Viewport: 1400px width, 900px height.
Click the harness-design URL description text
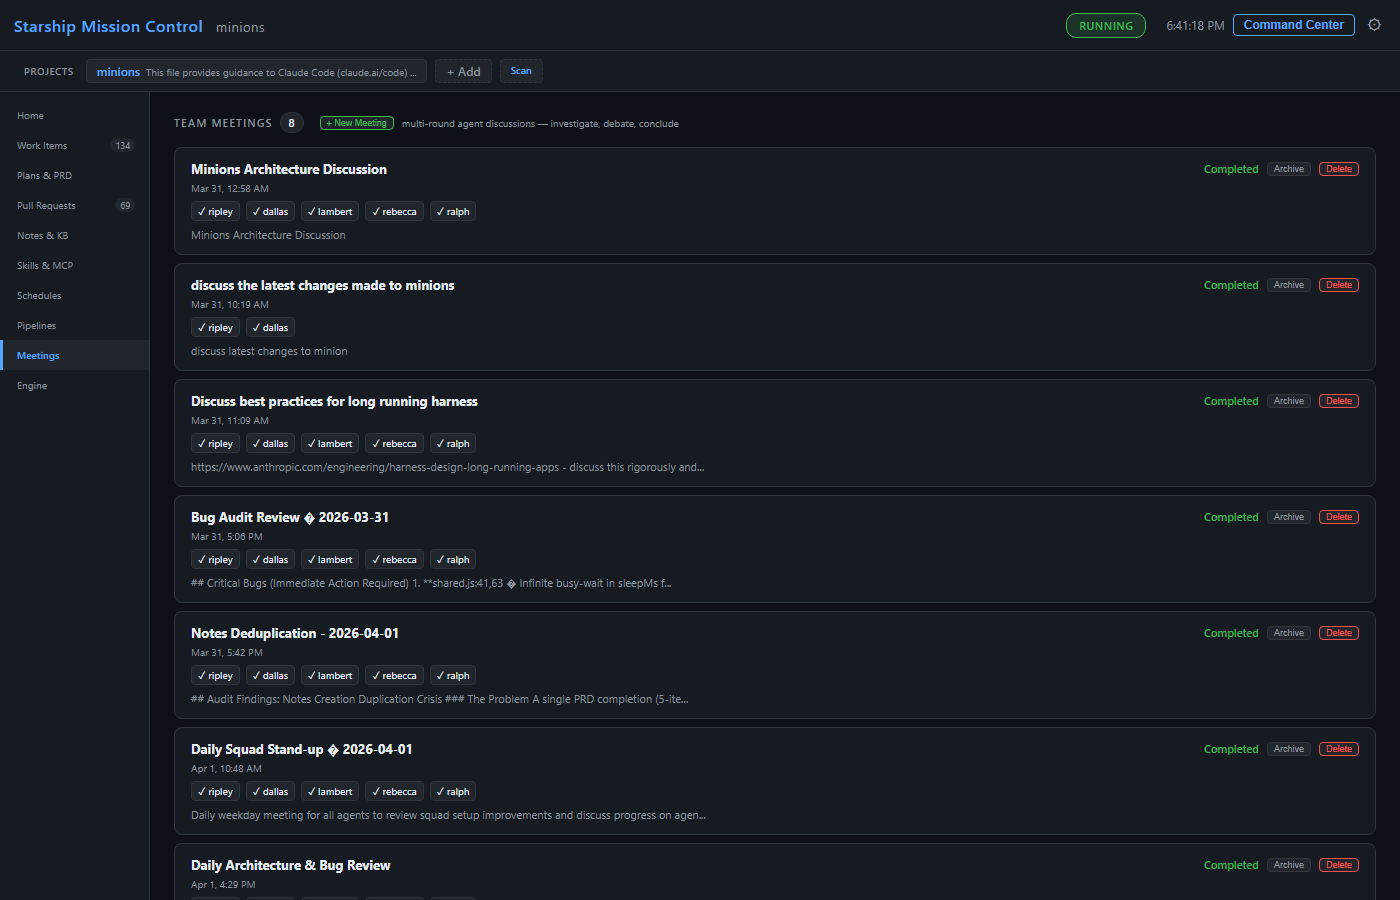tap(447, 468)
